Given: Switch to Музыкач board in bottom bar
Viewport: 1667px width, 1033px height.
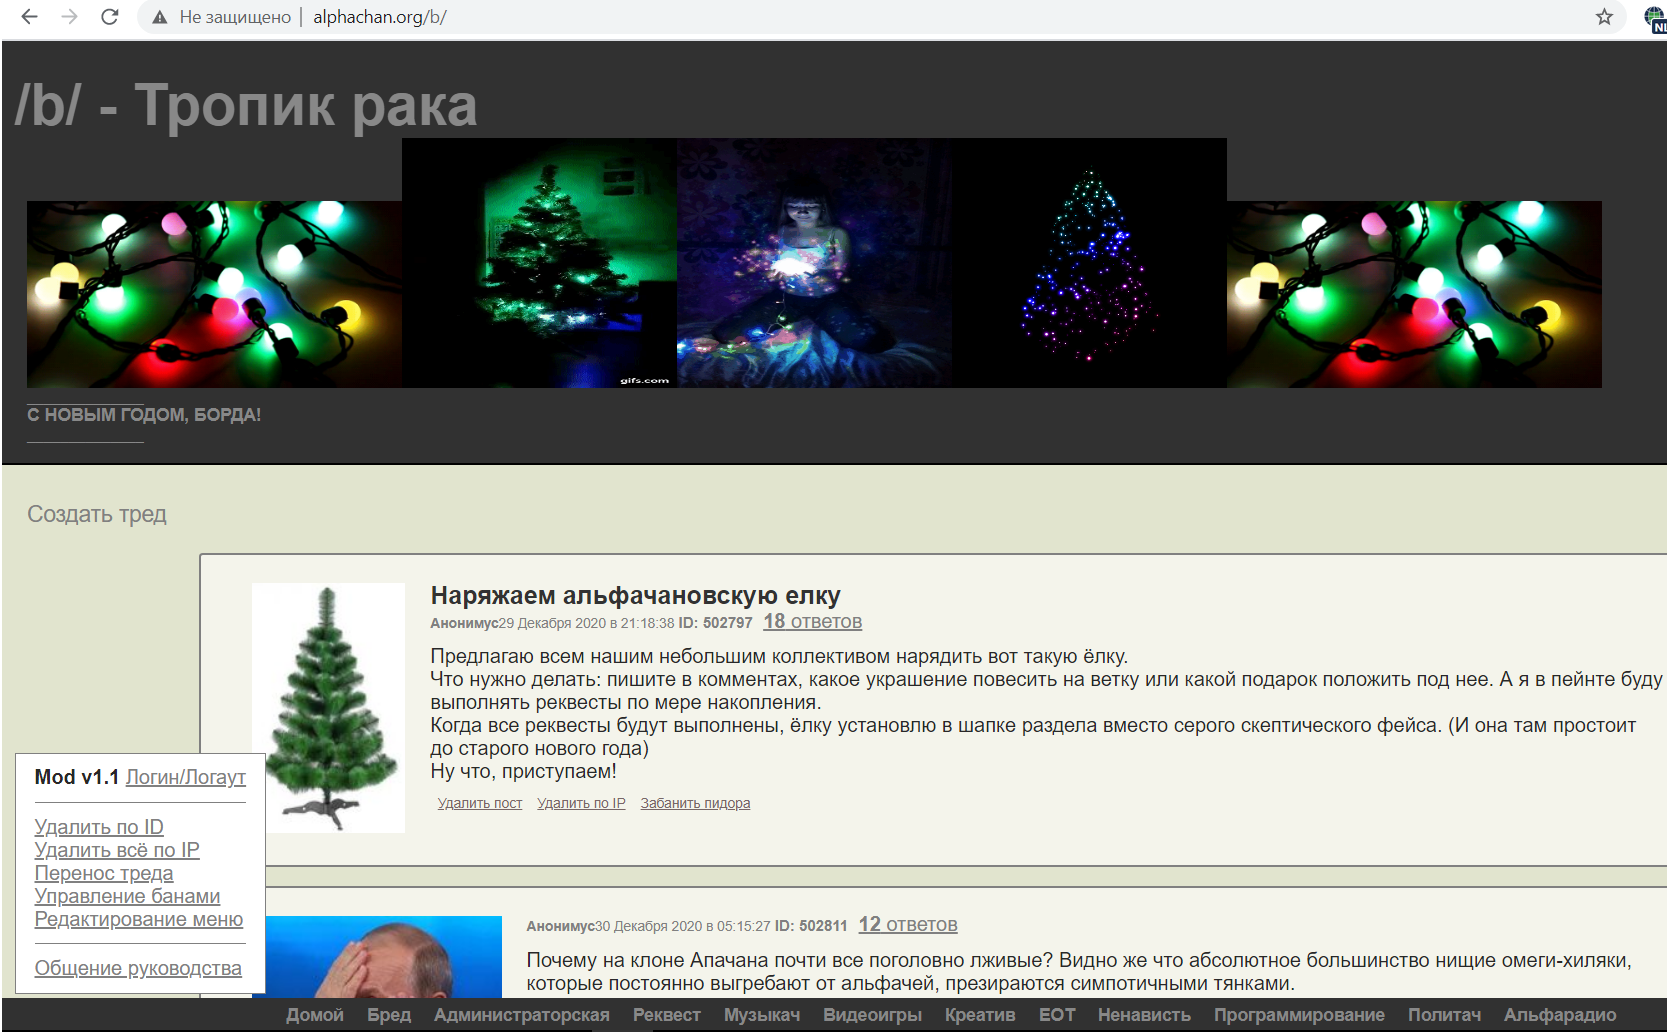Looking at the screenshot, I should 761,1015.
